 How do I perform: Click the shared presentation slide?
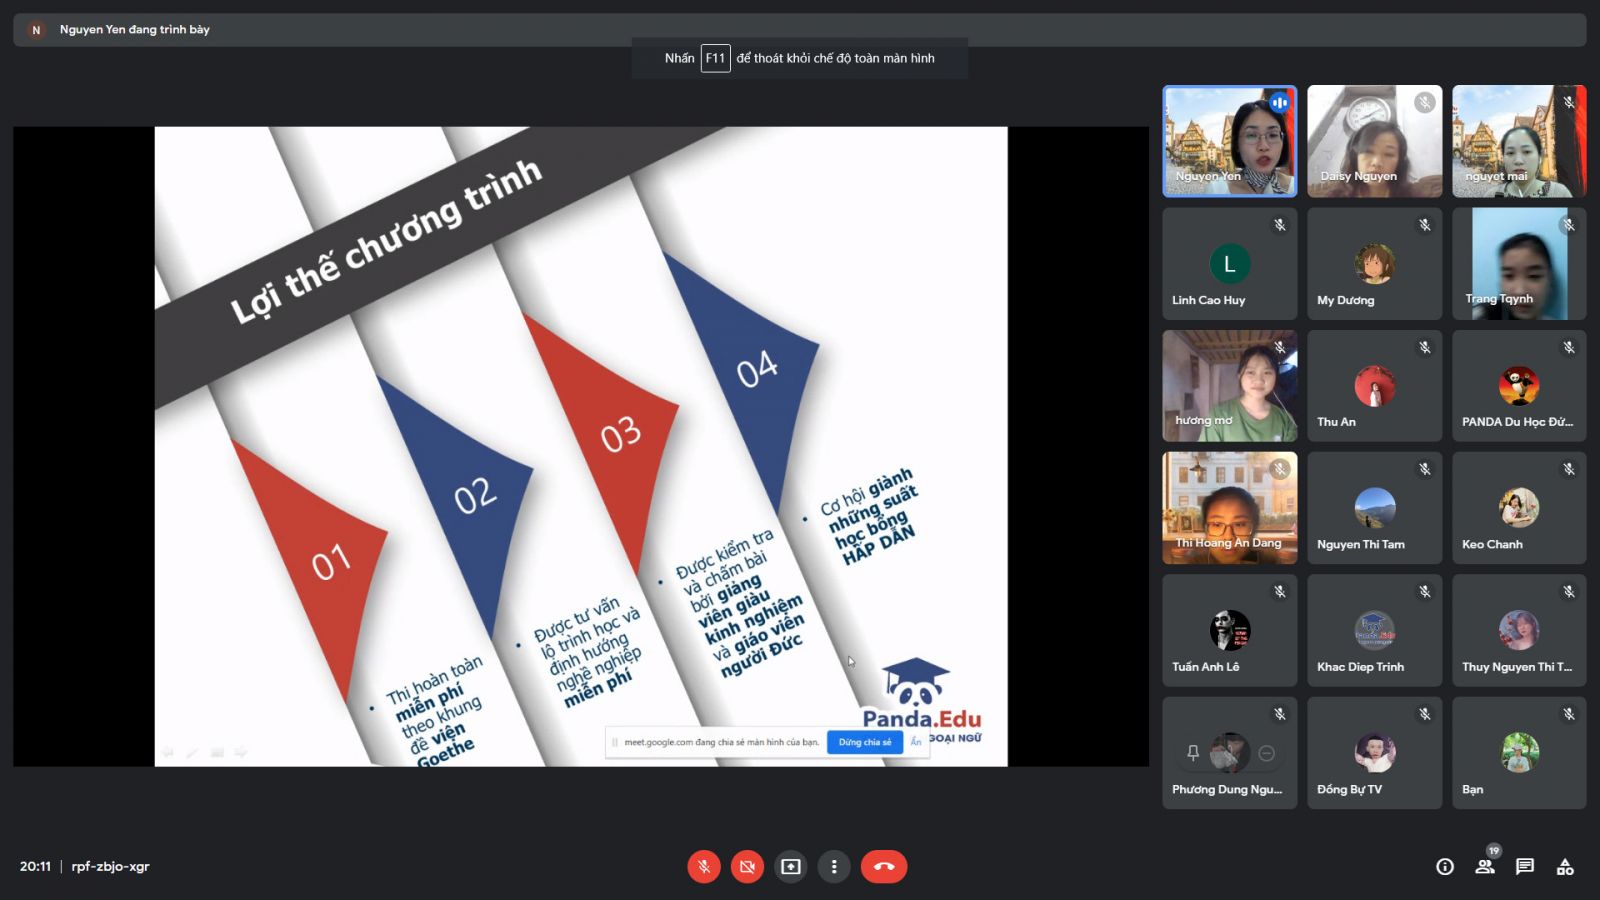click(580, 446)
